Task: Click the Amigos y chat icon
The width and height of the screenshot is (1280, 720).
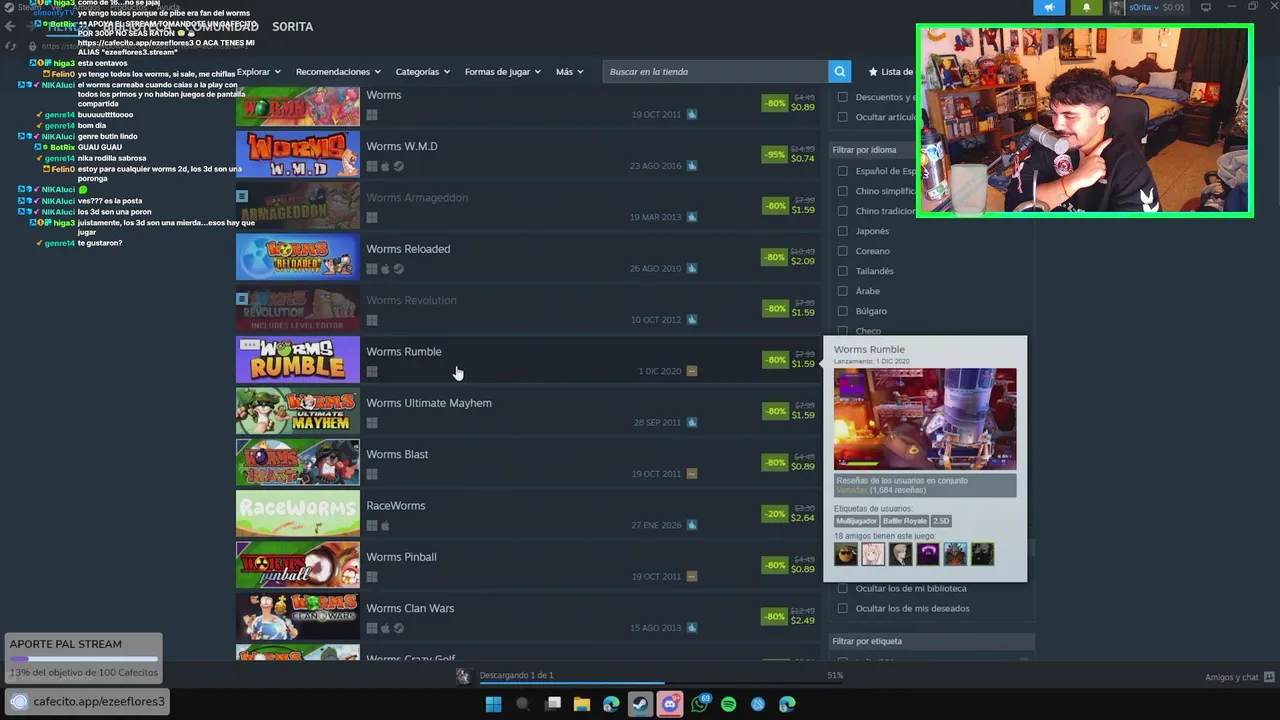Action: pos(1267,677)
